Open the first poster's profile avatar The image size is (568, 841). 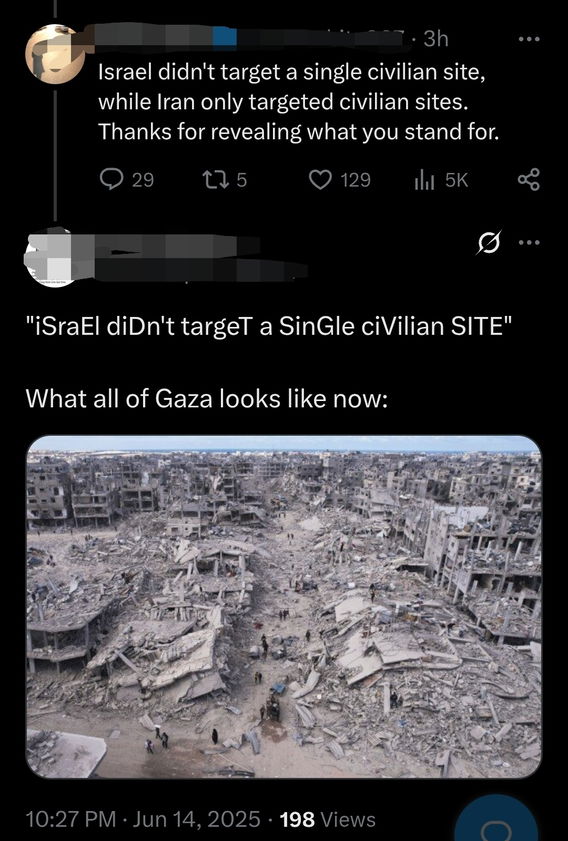coord(56,54)
